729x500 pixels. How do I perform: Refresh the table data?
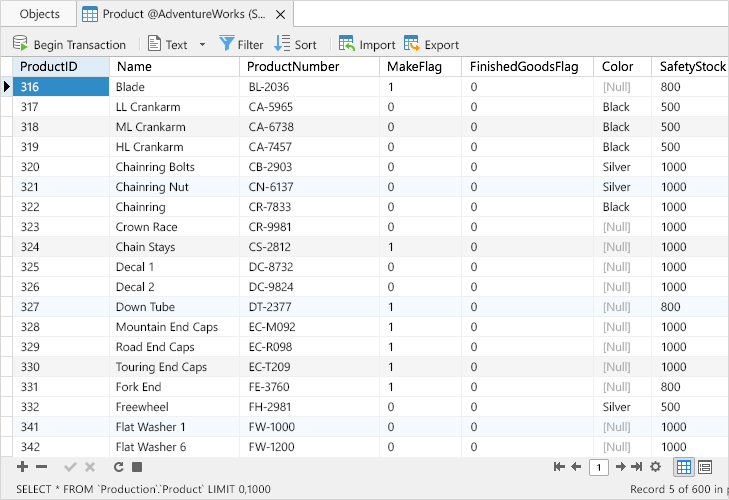pos(119,467)
